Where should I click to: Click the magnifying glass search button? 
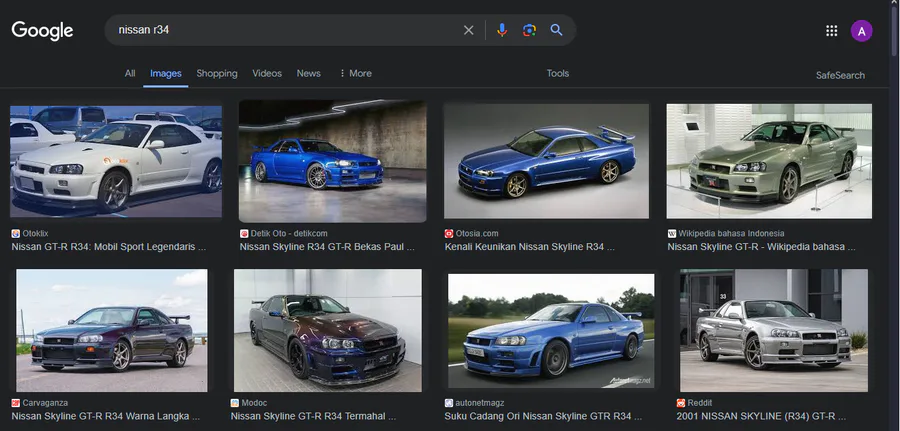pyautogui.click(x=556, y=30)
